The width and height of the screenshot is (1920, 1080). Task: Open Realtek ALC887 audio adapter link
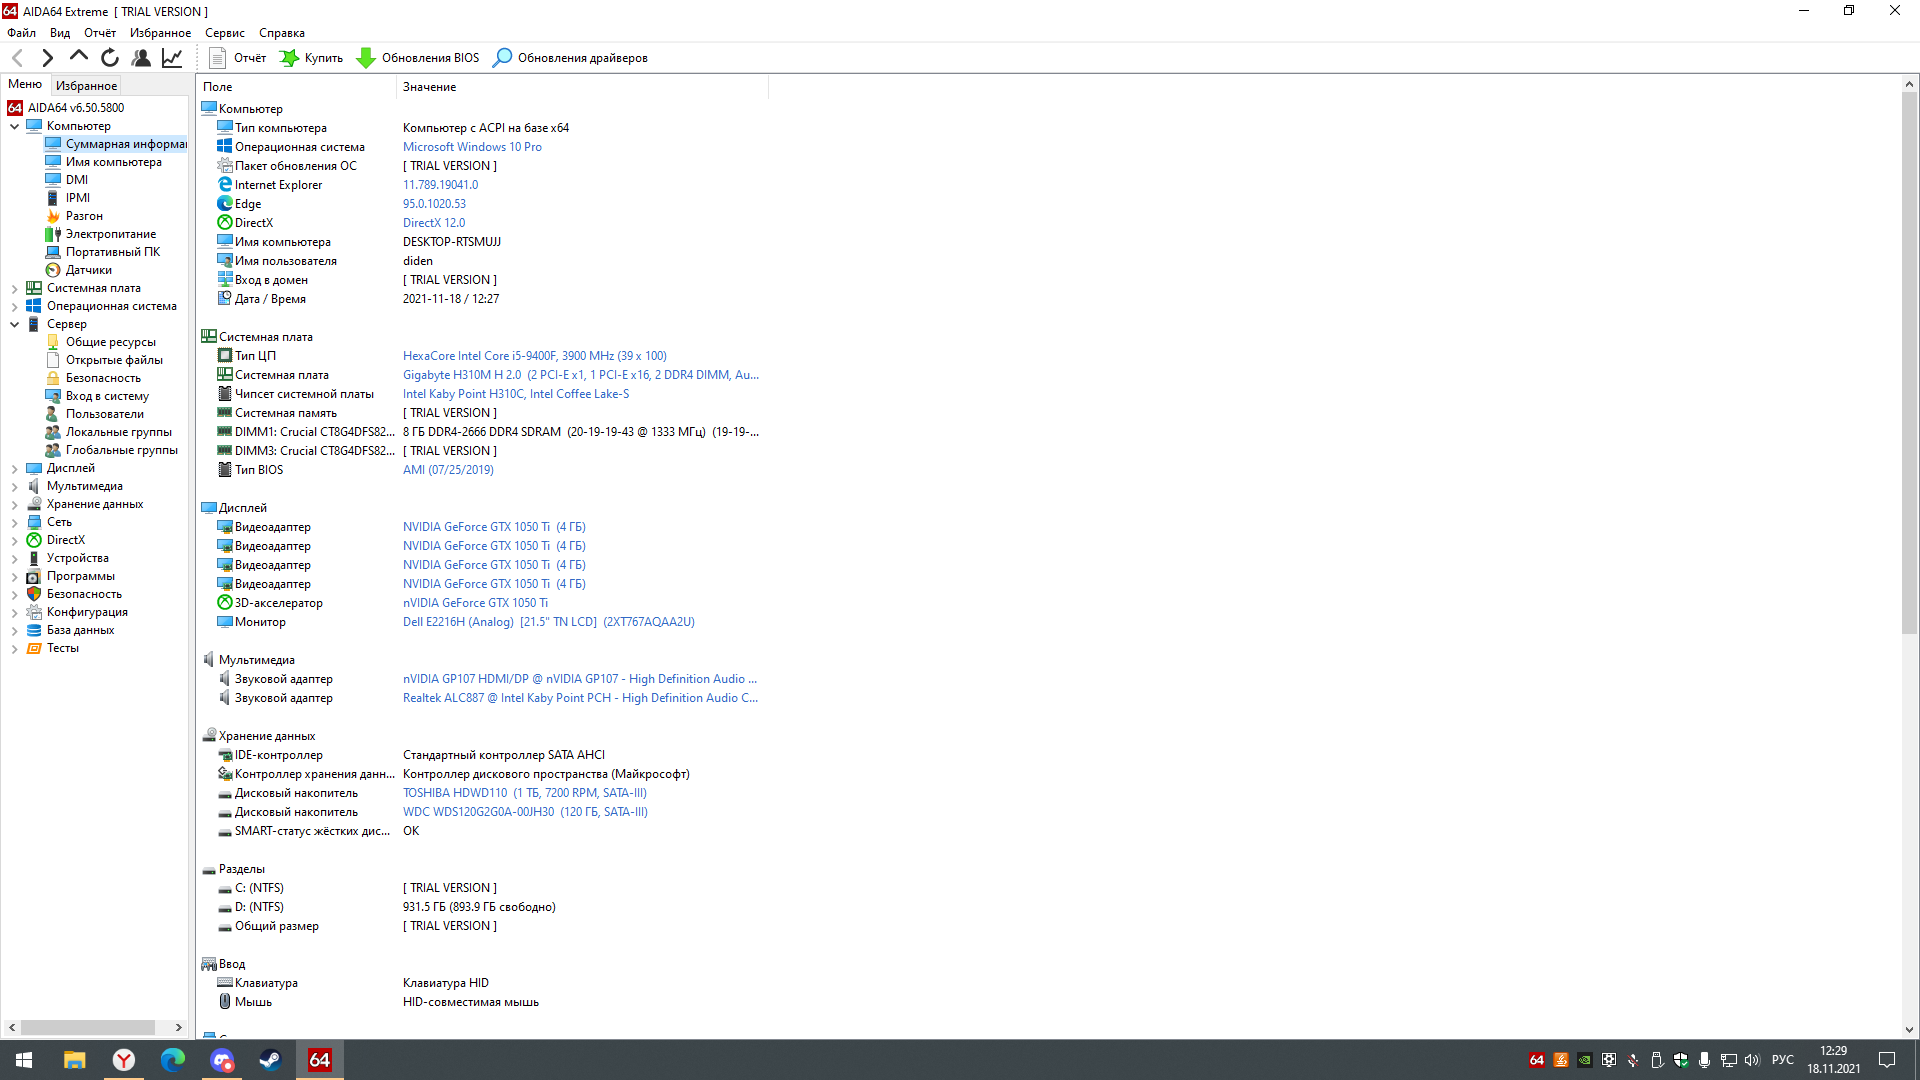pos(580,698)
